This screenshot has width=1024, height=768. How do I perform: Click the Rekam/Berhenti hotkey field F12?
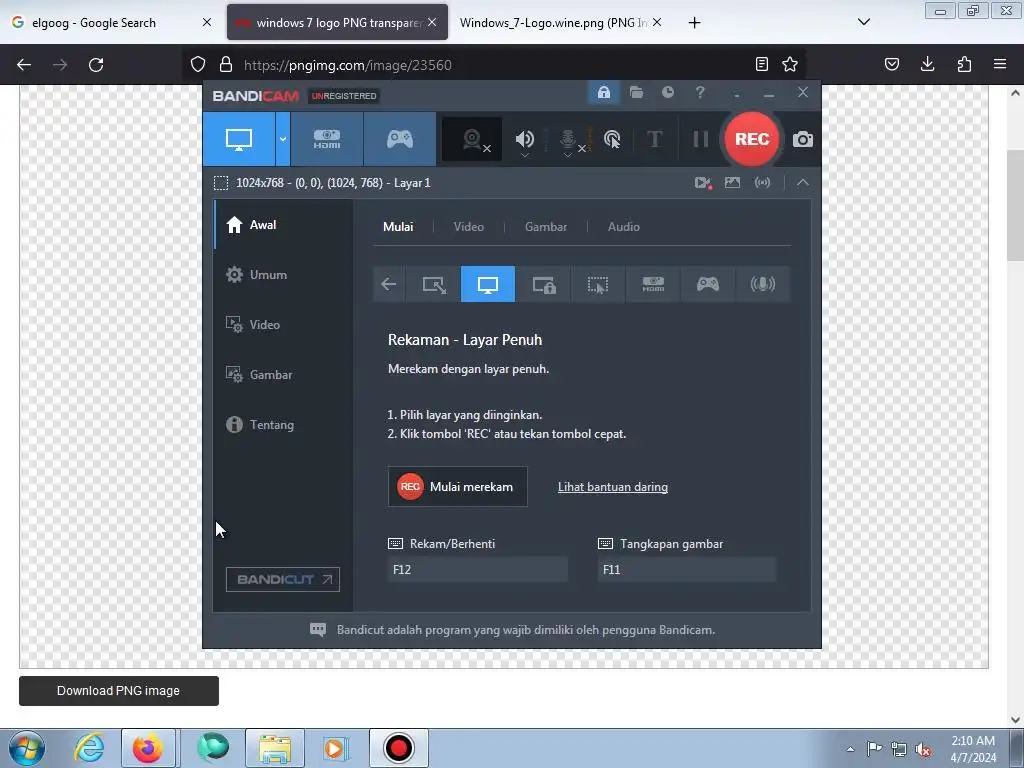pos(477,569)
